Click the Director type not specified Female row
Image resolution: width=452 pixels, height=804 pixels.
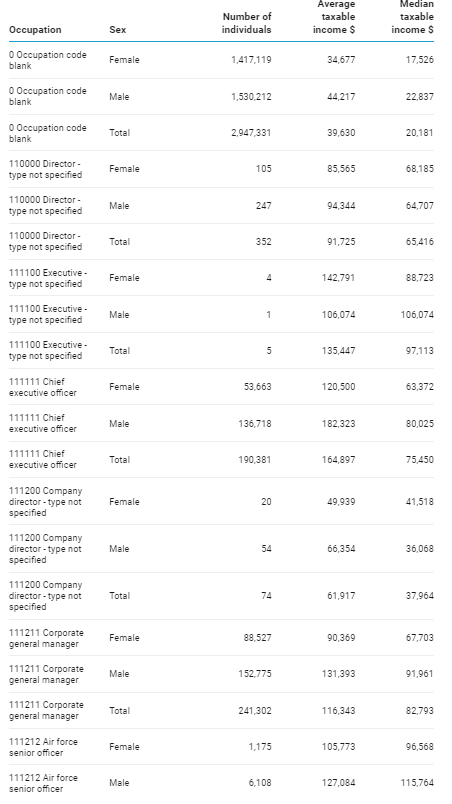pos(221,169)
